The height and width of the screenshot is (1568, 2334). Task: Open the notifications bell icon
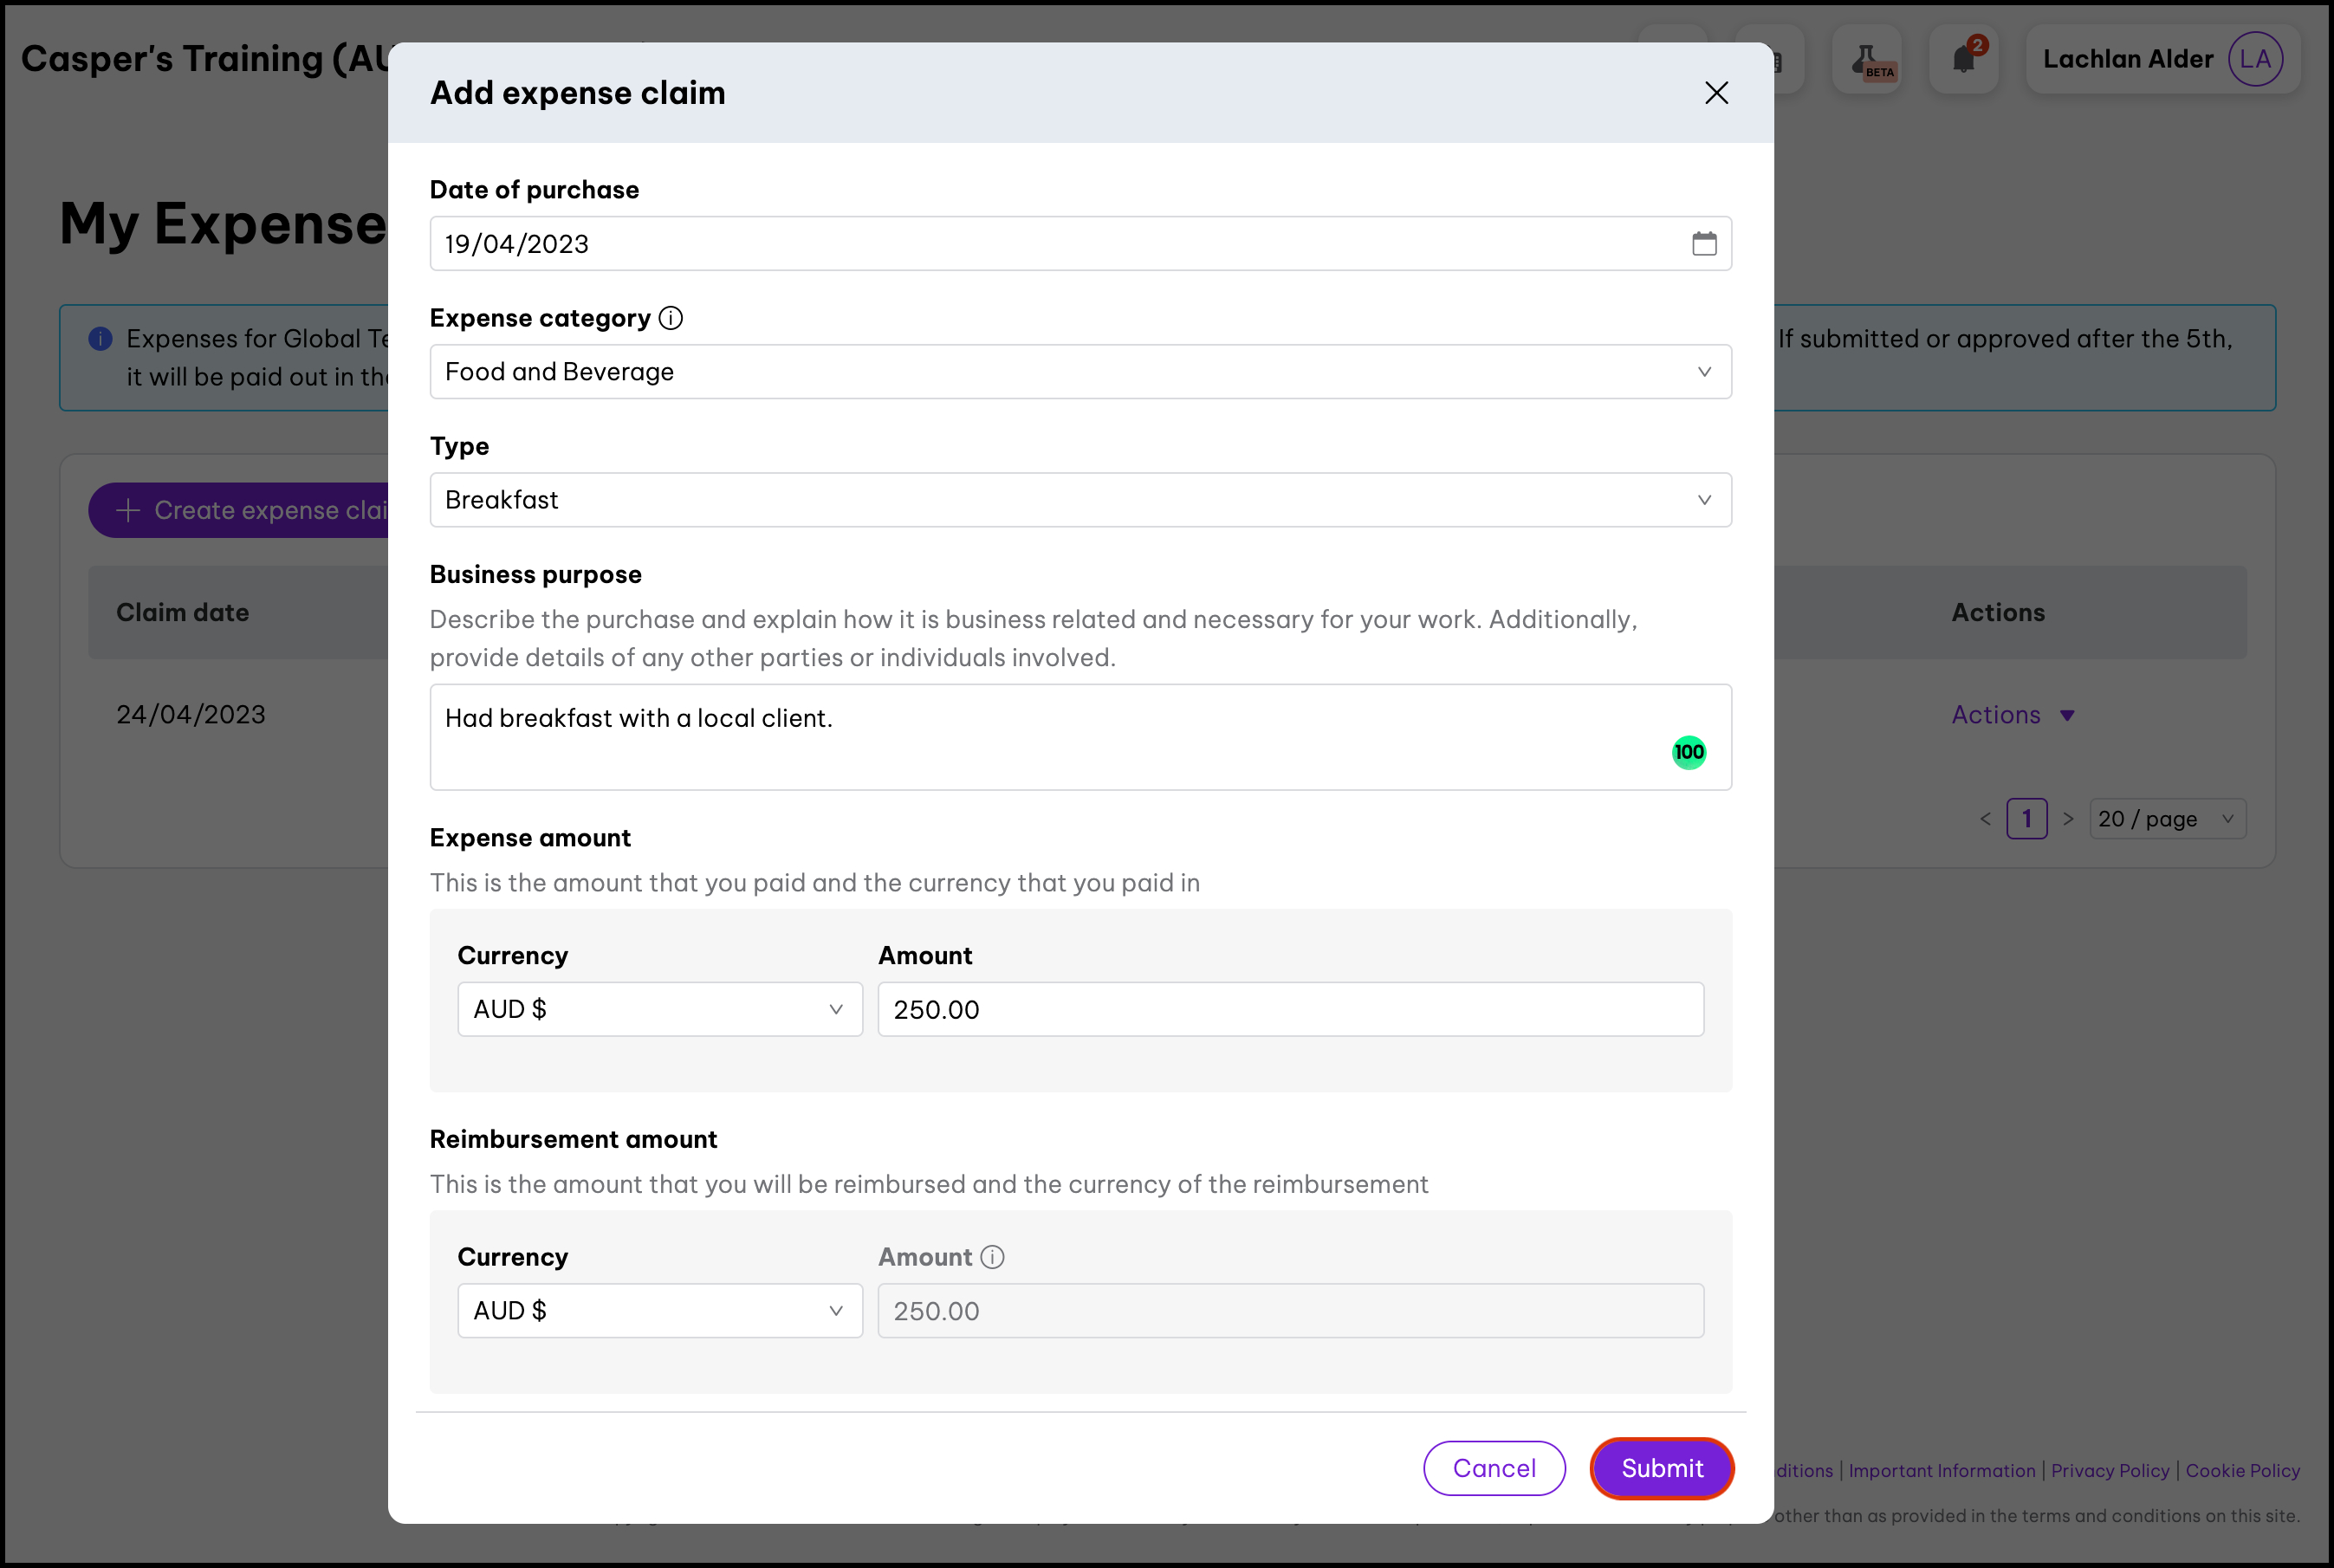[1963, 60]
